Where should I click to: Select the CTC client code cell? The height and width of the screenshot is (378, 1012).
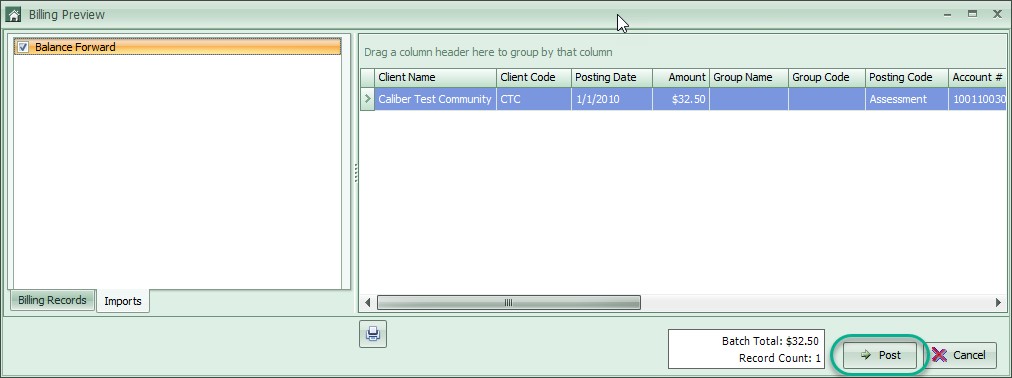click(534, 99)
